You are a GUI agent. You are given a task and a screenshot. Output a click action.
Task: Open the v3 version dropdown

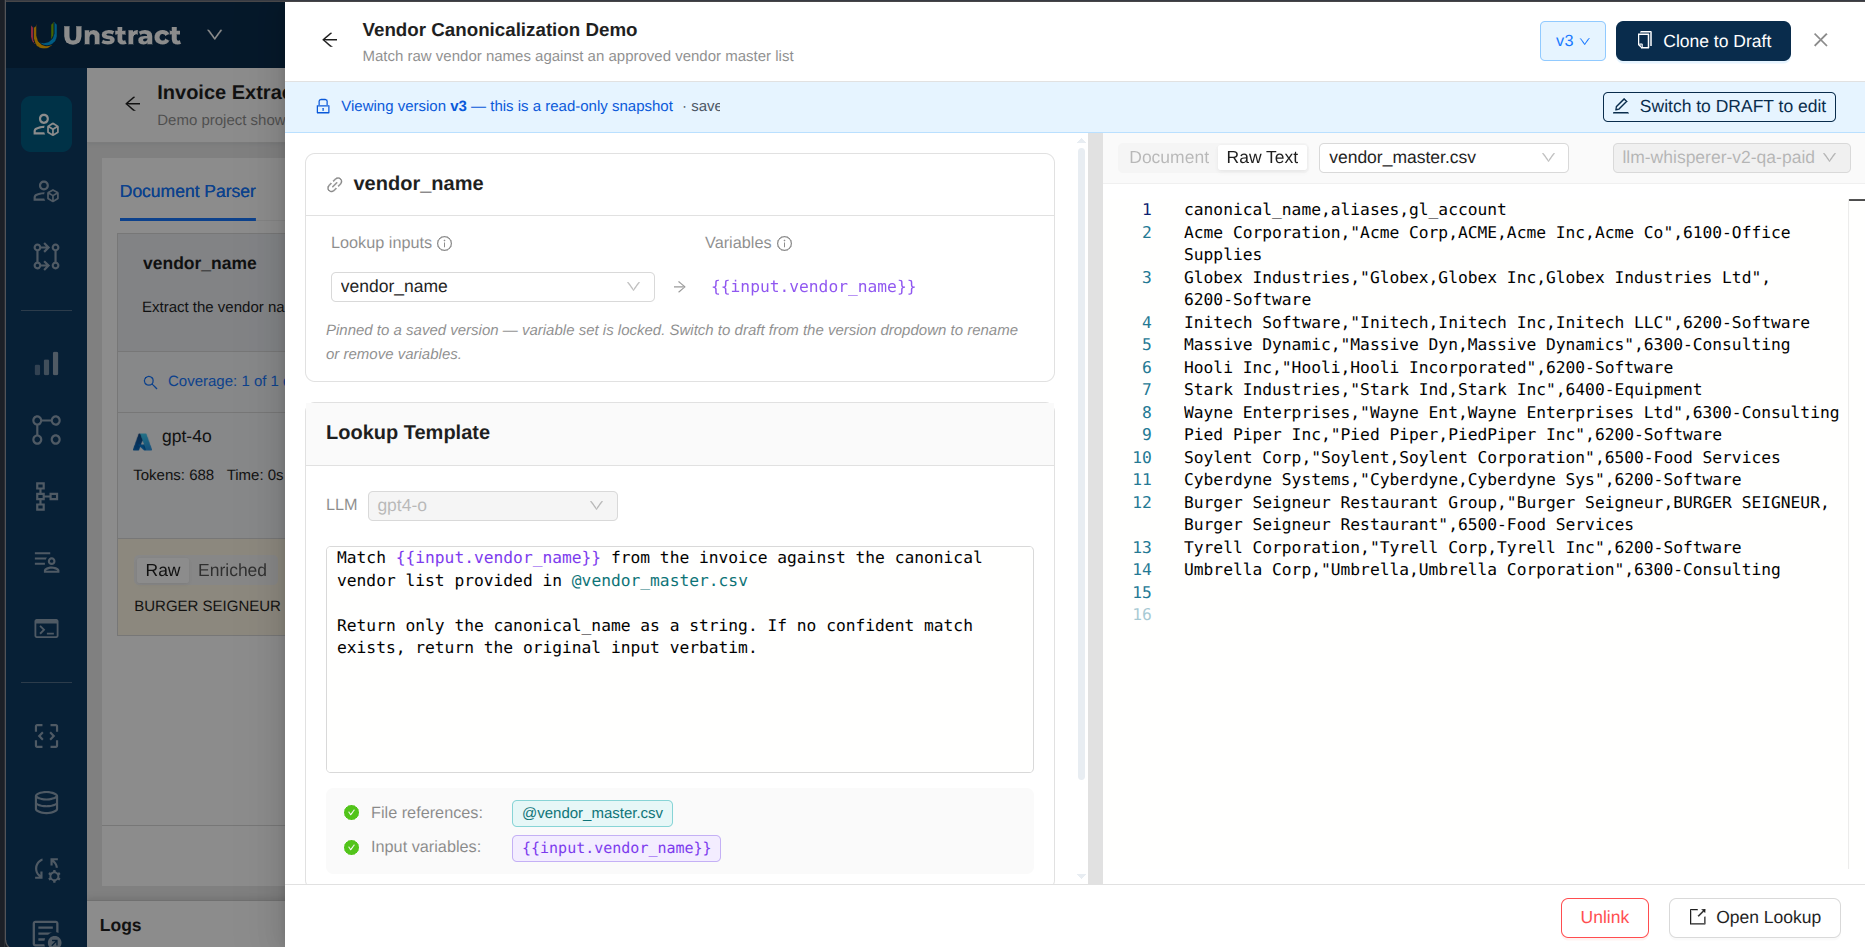(x=1573, y=41)
